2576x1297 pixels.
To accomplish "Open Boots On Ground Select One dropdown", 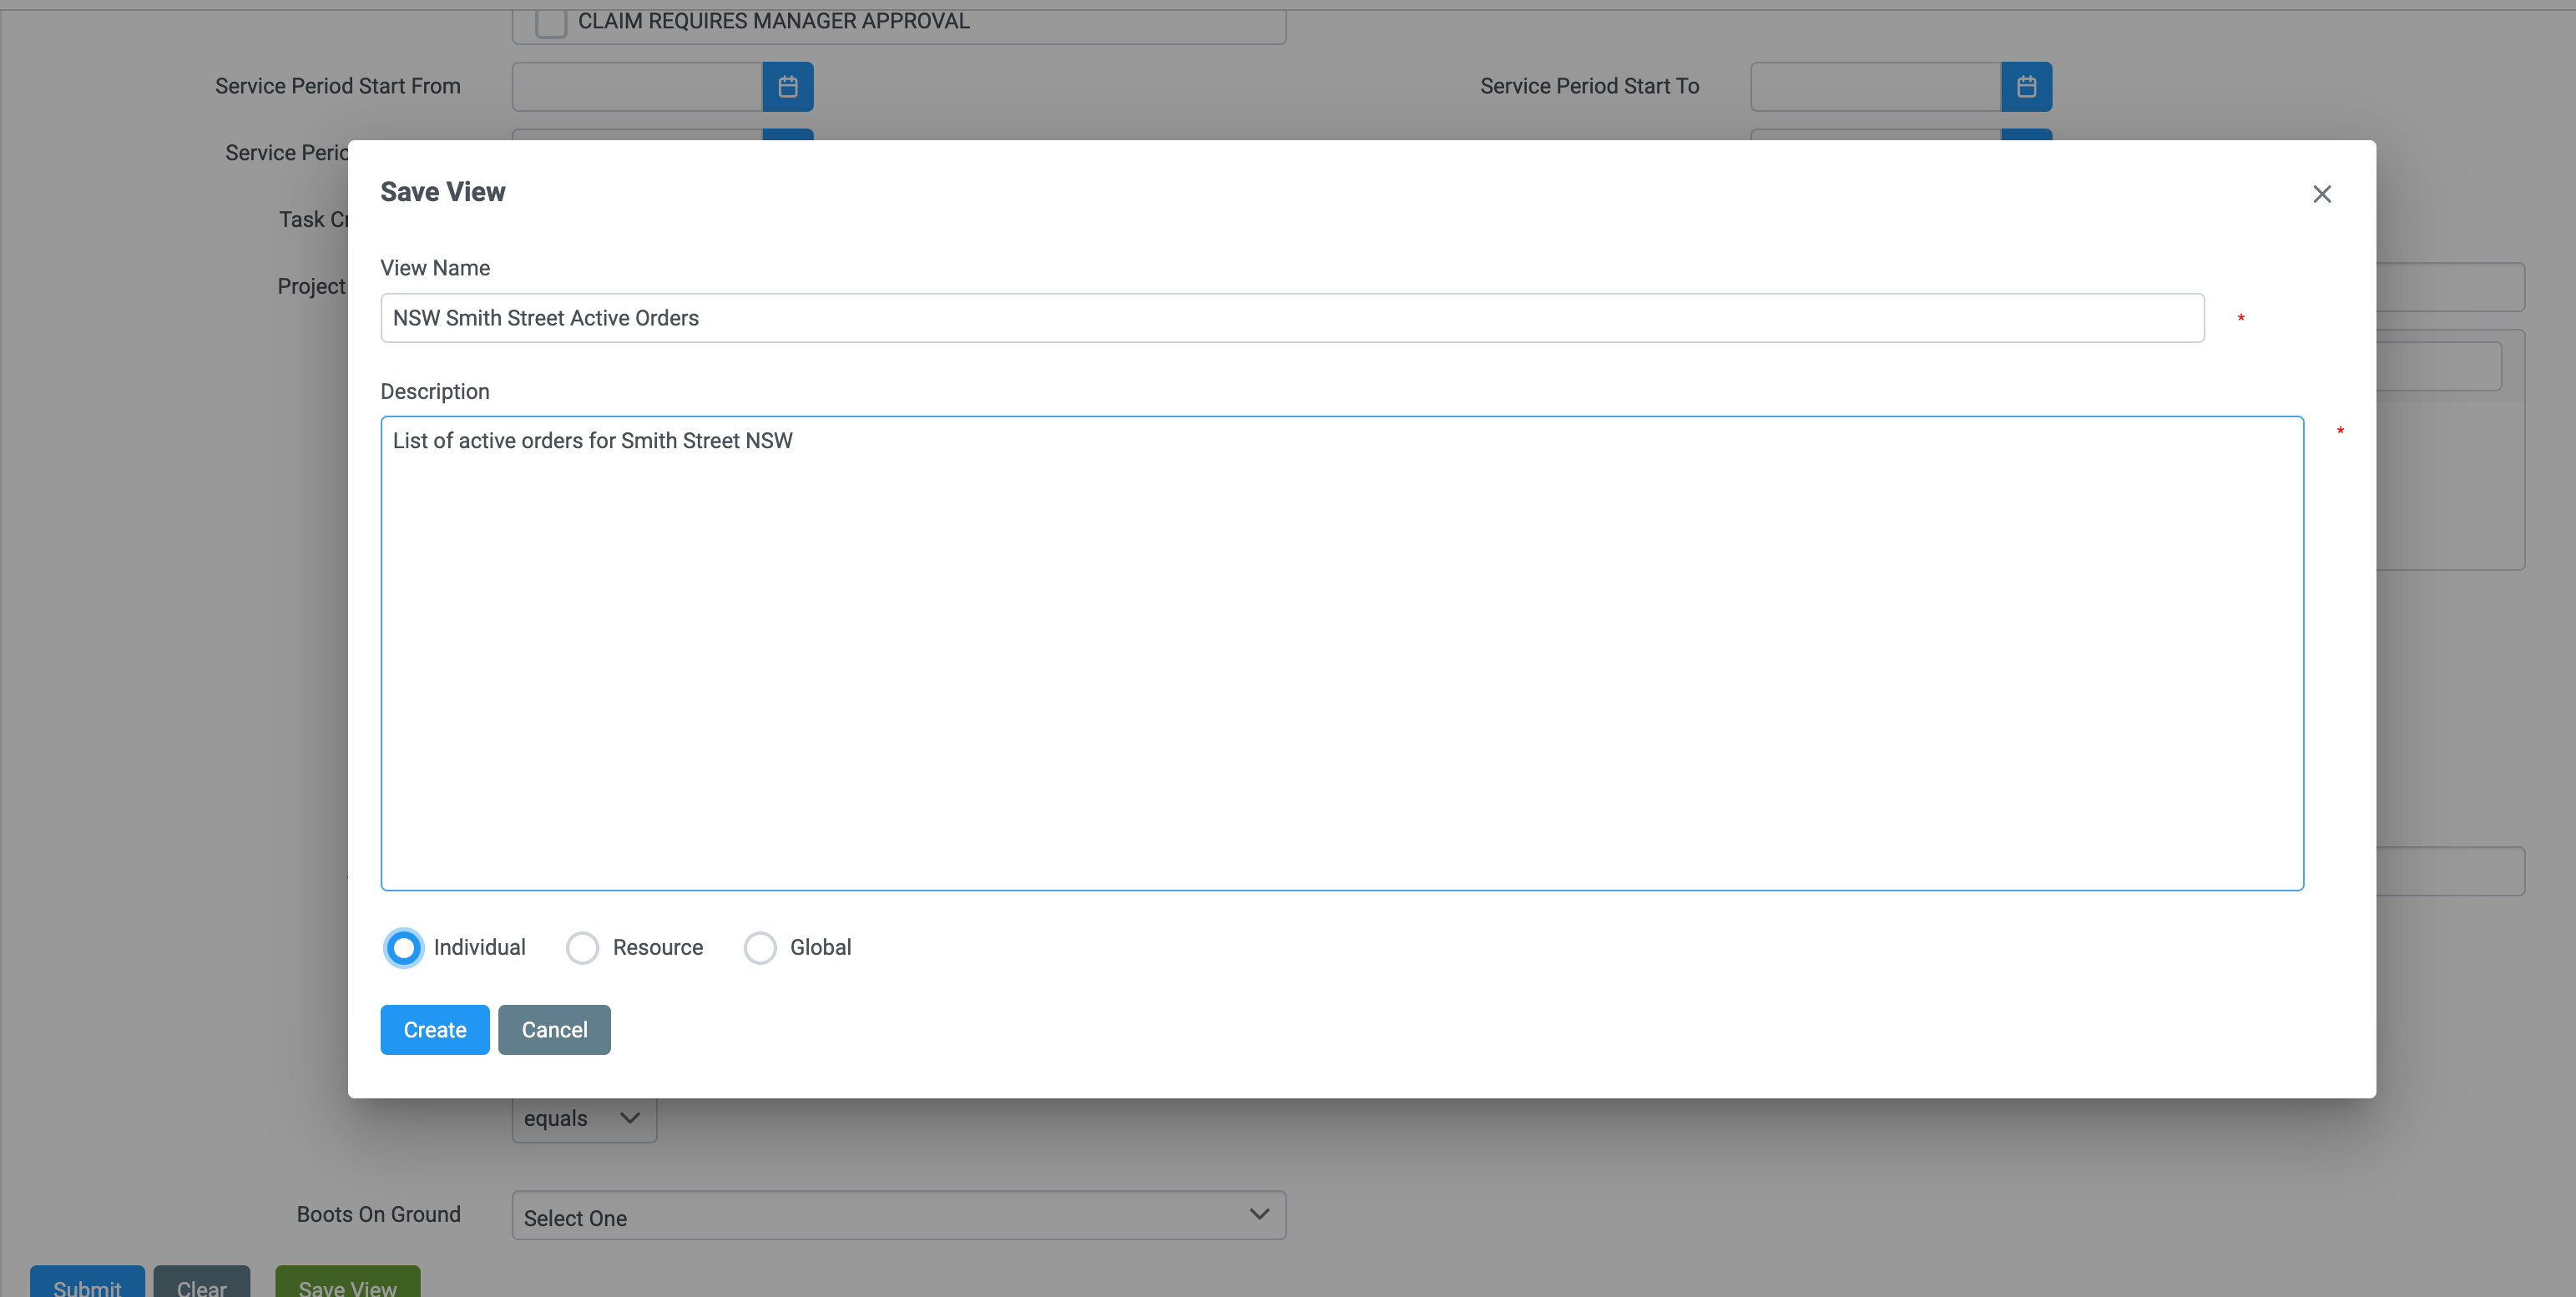I will tap(899, 1216).
